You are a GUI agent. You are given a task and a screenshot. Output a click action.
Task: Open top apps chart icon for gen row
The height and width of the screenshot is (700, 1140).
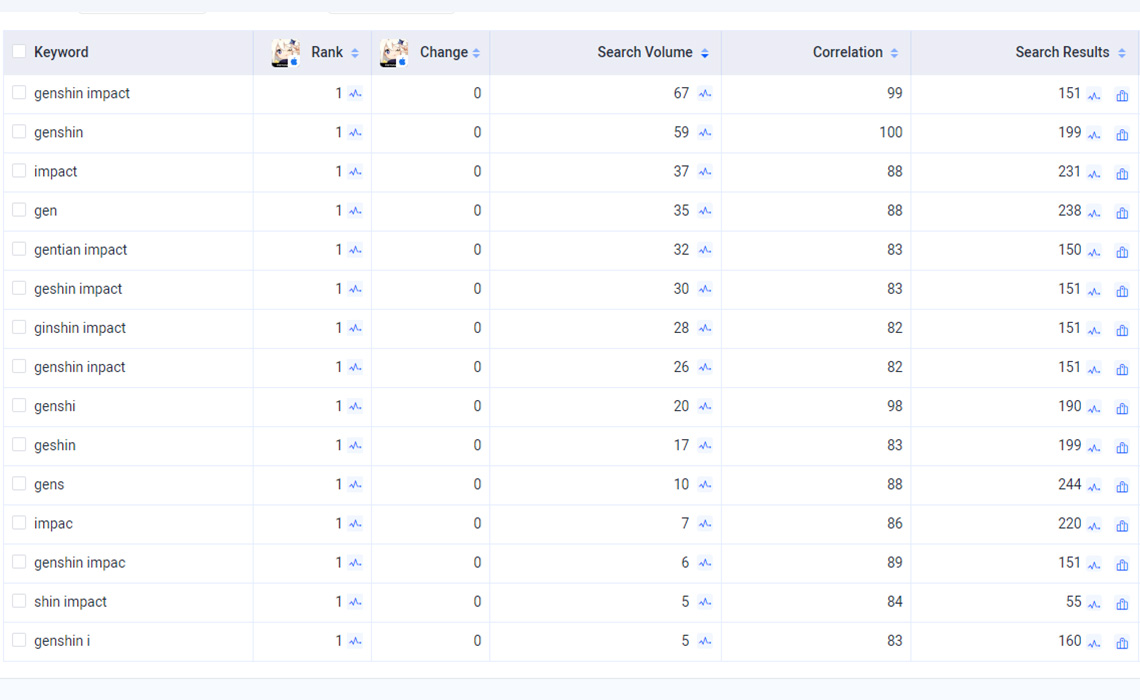(x=1123, y=213)
